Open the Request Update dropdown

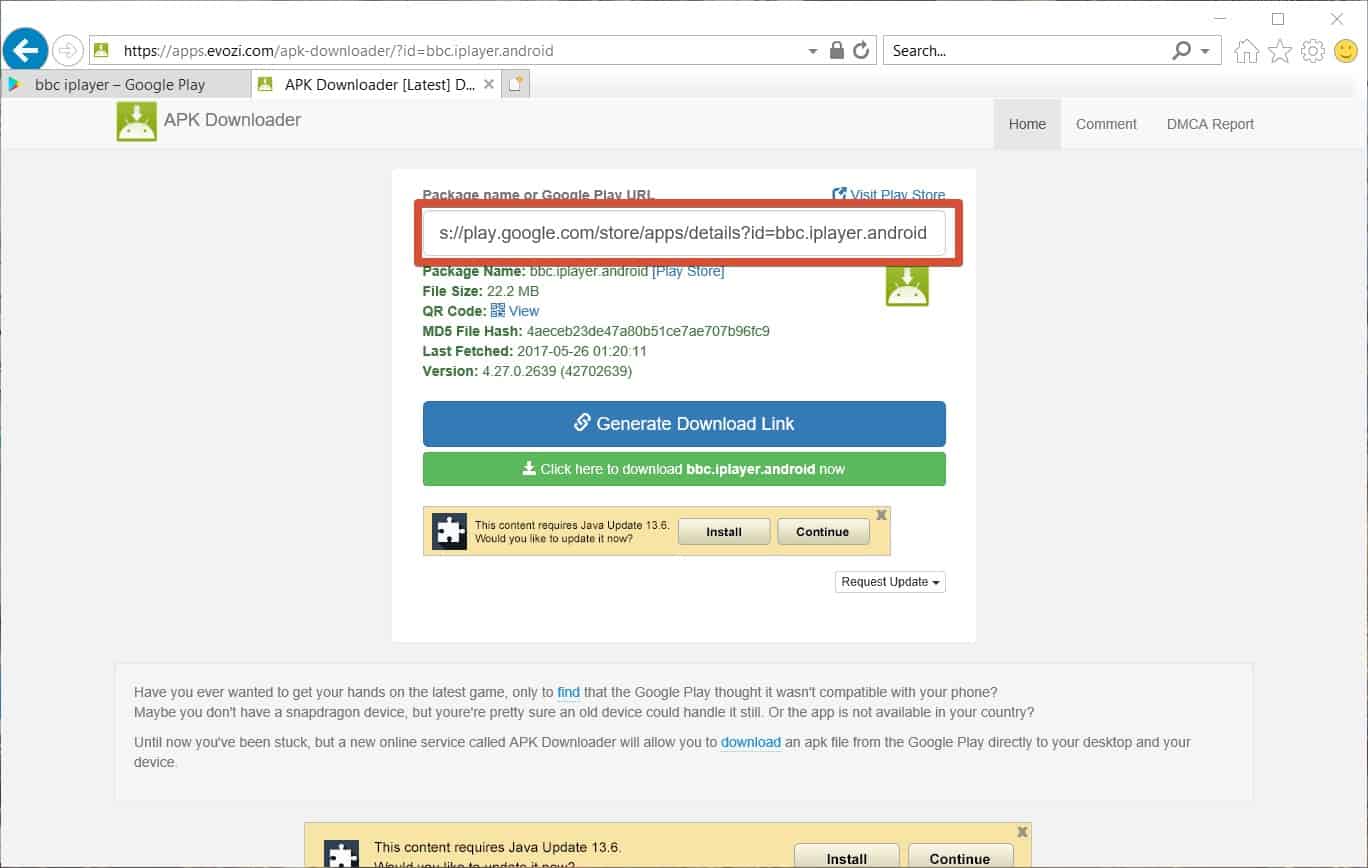pos(890,582)
